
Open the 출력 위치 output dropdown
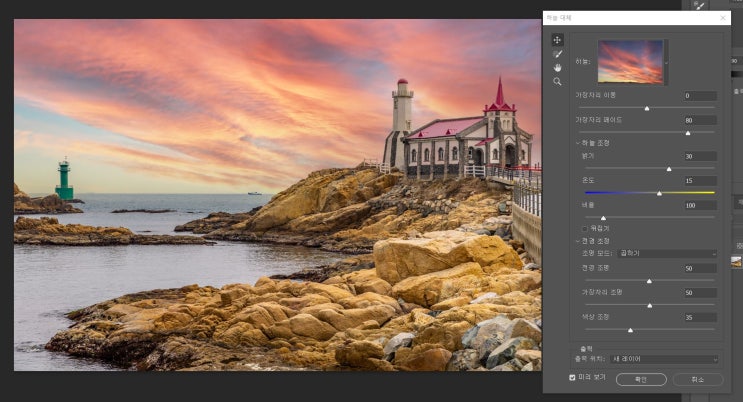click(x=667, y=359)
